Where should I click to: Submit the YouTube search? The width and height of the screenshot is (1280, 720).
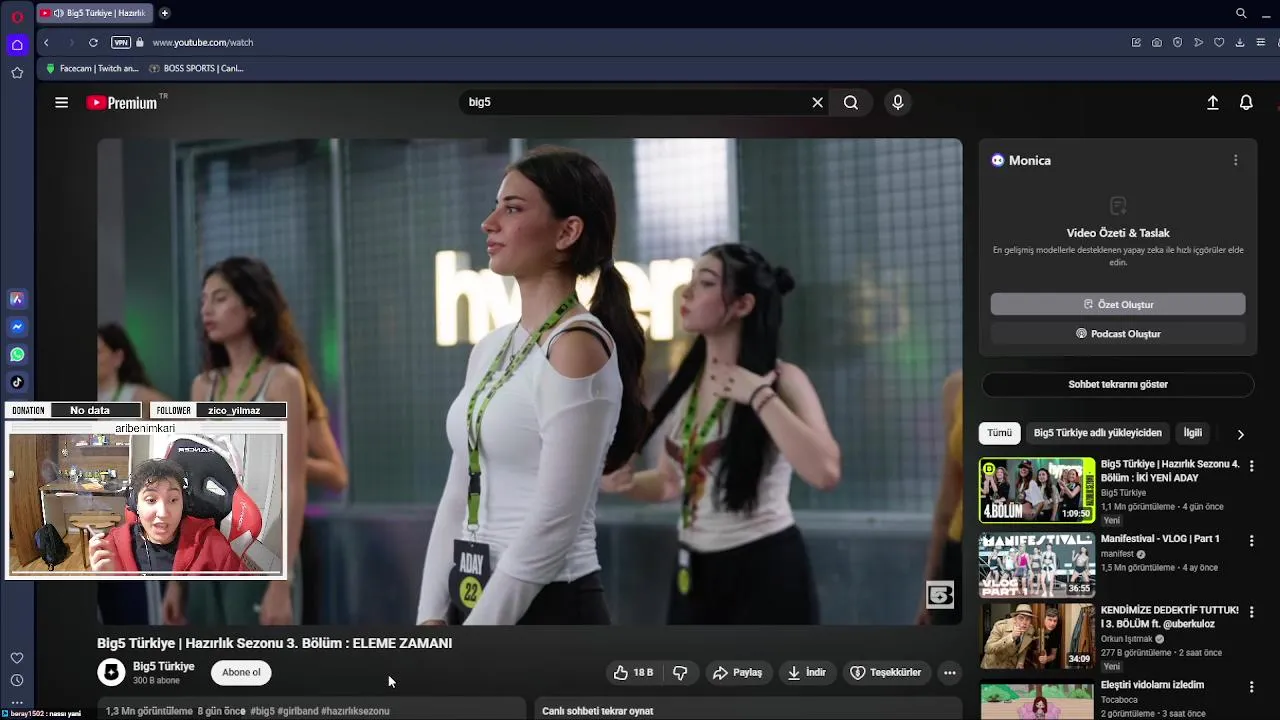point(851,102)
